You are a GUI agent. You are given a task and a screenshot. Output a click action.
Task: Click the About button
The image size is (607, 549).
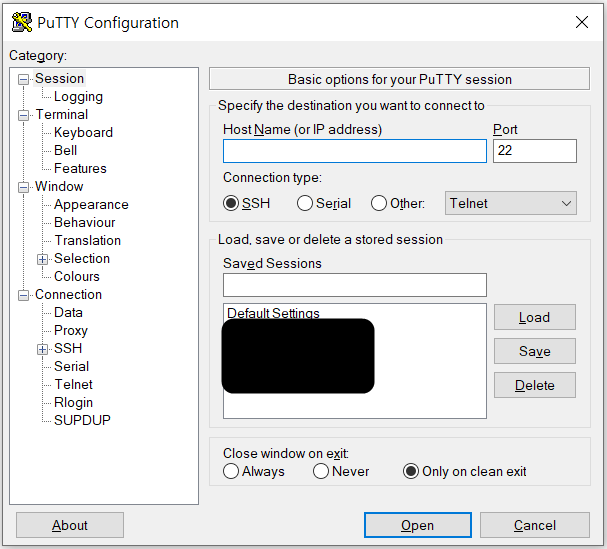(x=70, y=525)
